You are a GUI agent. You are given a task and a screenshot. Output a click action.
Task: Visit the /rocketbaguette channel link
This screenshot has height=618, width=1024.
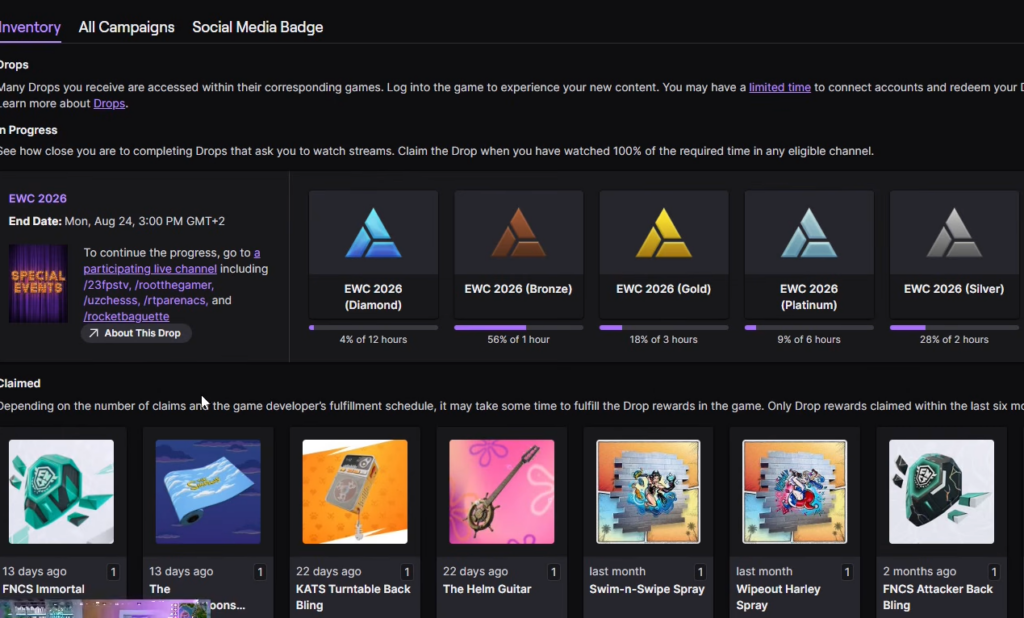[x=126, y=316]
